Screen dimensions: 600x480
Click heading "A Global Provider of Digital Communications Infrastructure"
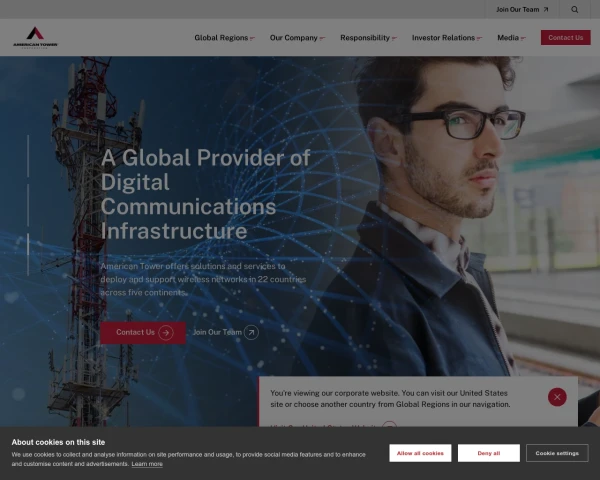205,194
